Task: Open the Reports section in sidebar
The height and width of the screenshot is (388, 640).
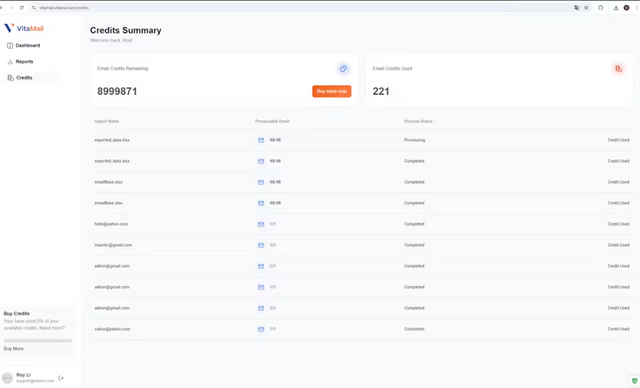Action: (20, 62)
